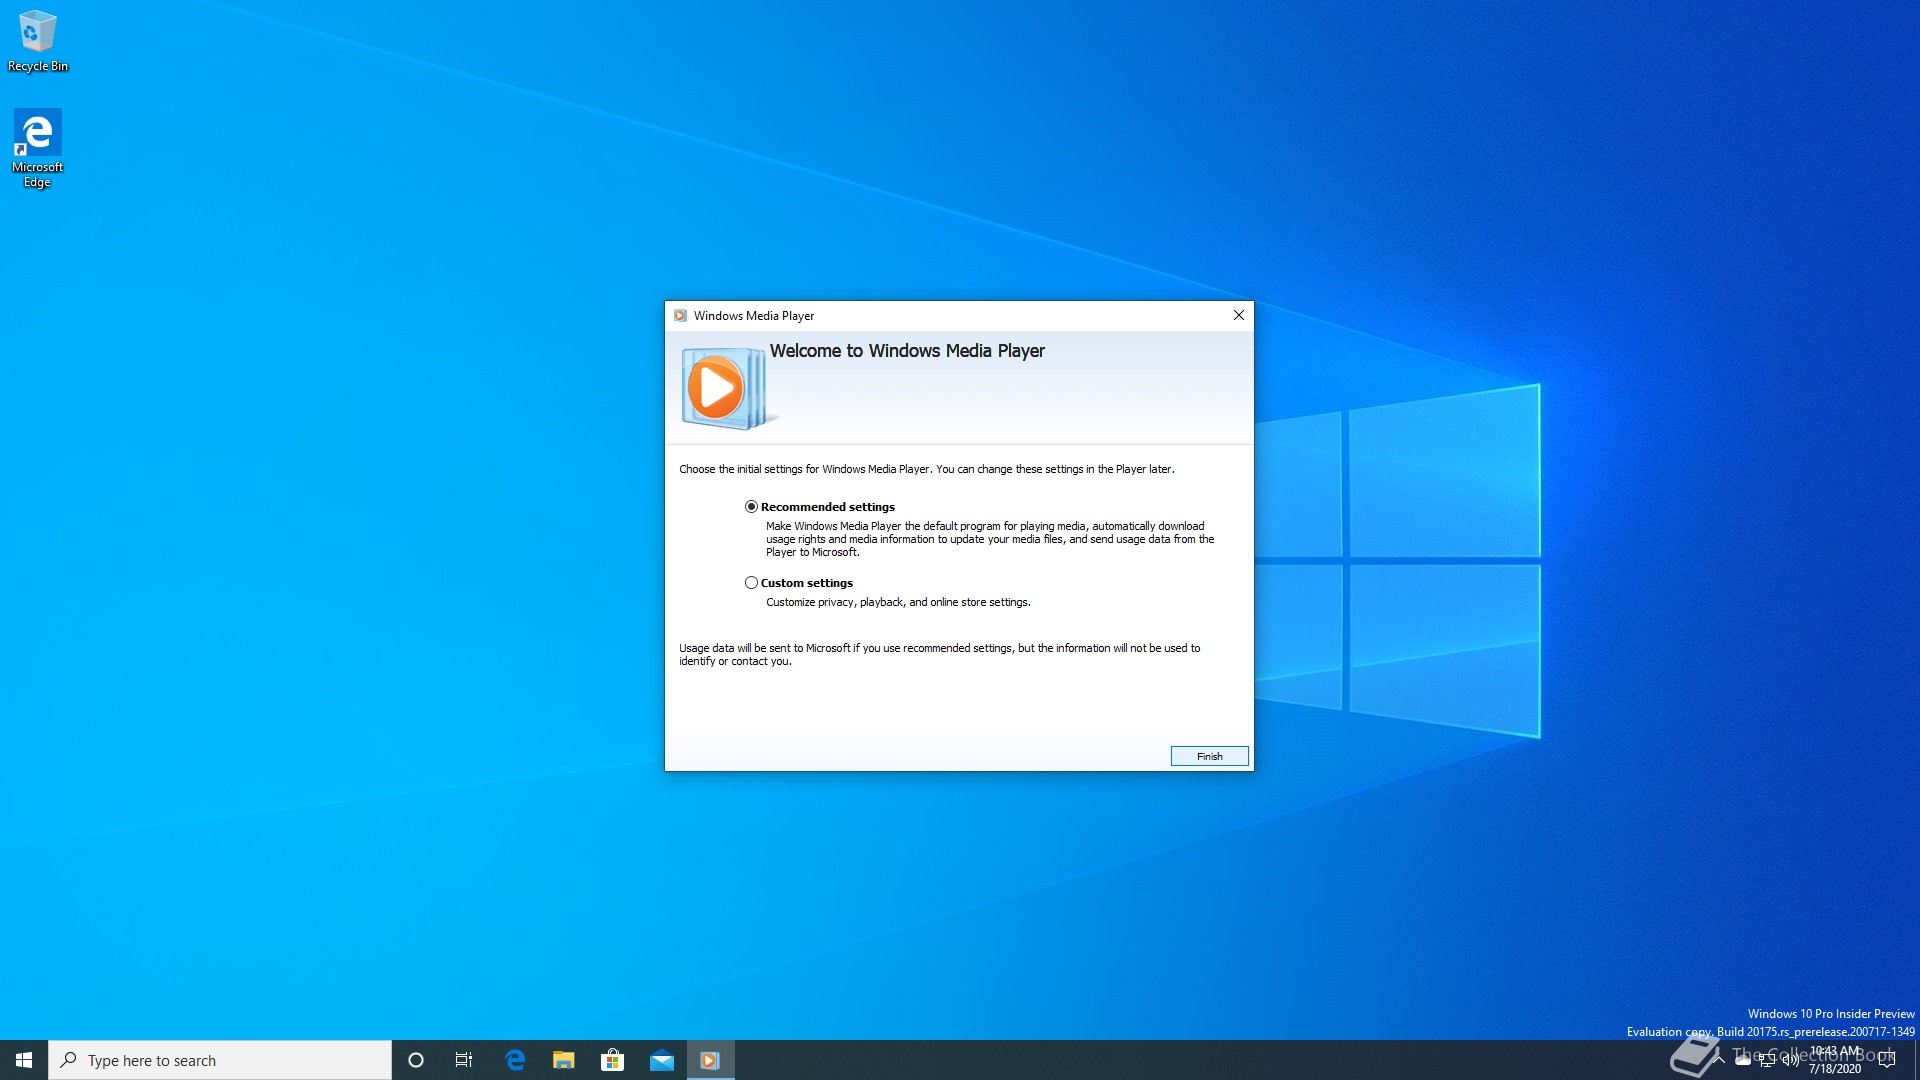Click the Windows Media Player title bar icon
Viewport: 1920px width, 1080px height.
pos(680,315)
